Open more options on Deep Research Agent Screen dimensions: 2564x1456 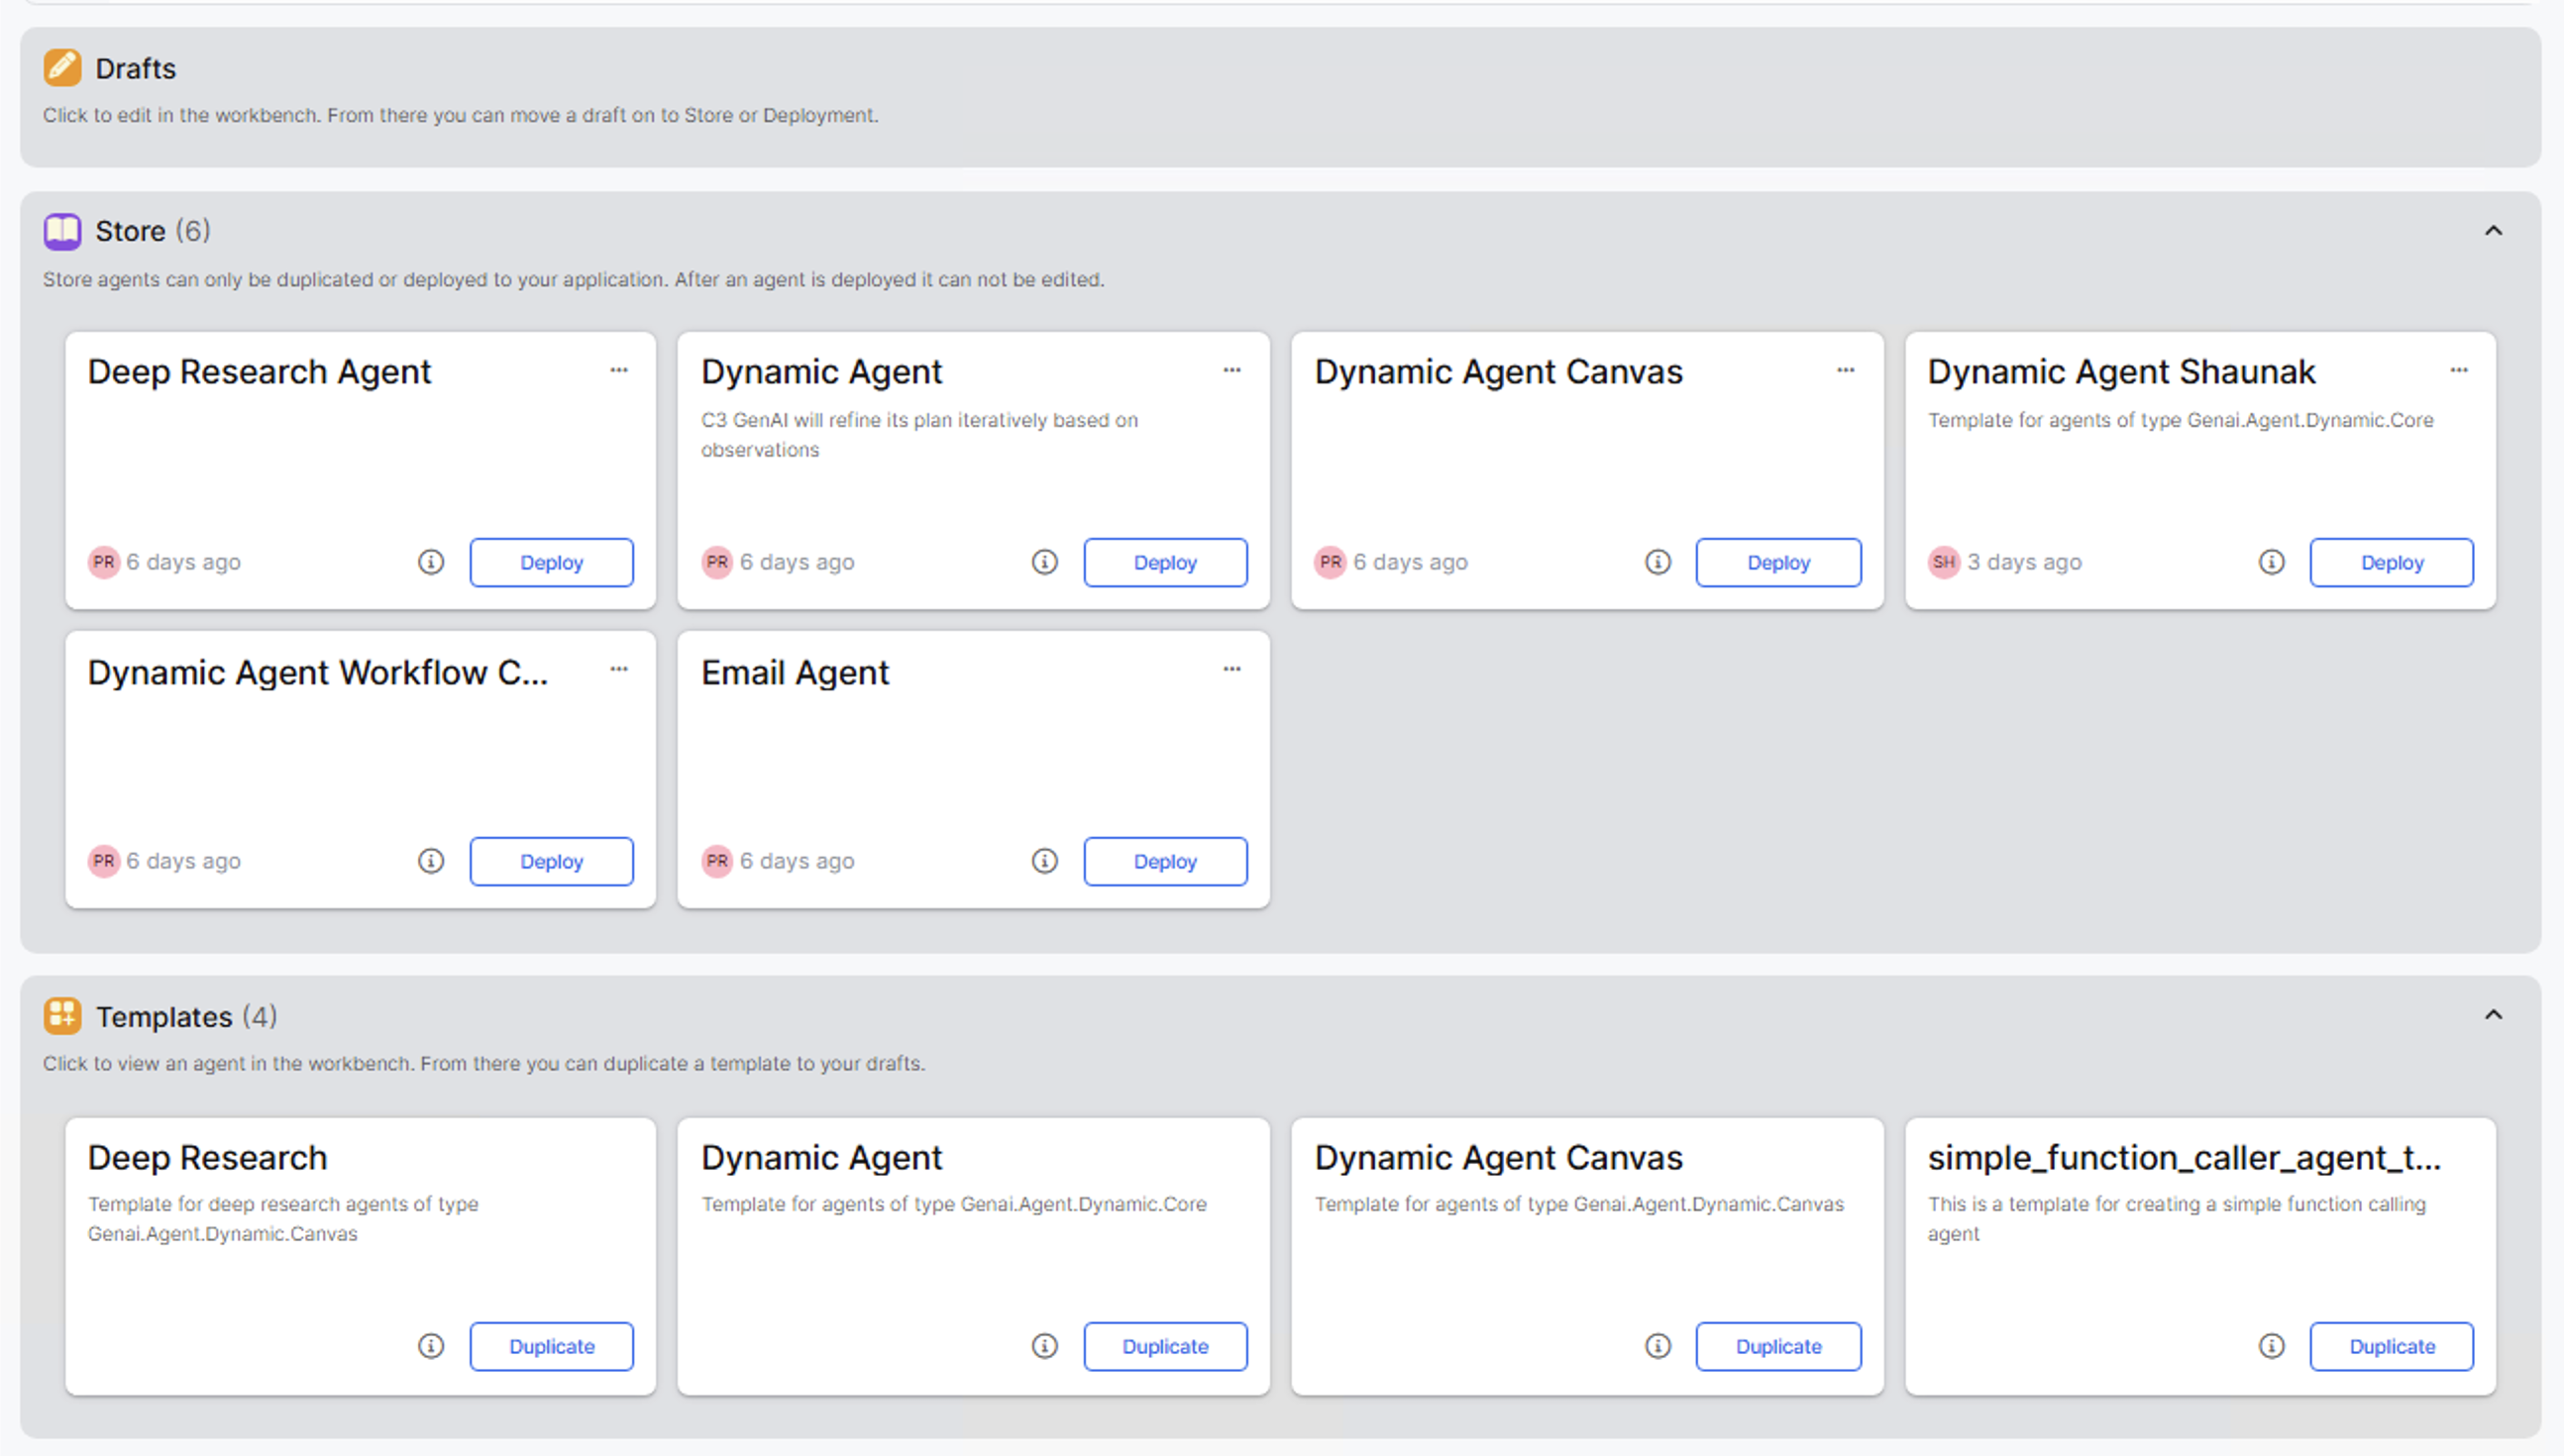[x=619, y=370]
